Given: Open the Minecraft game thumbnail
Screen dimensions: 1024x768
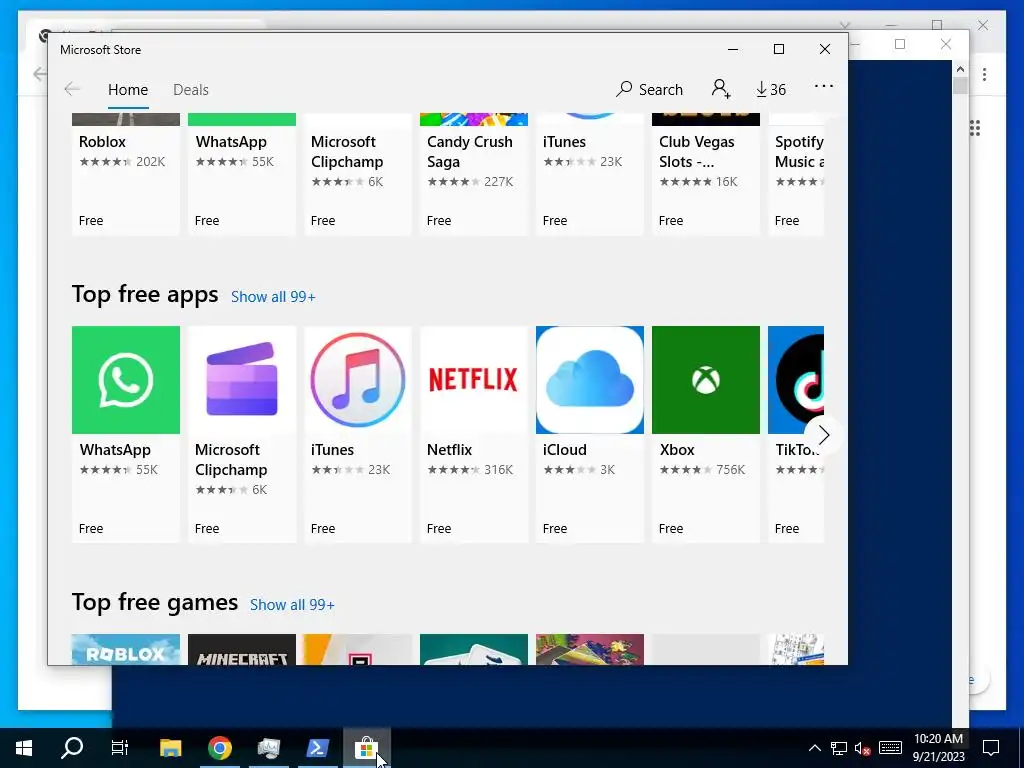Looking at the screenshot, I should (242, 650).
